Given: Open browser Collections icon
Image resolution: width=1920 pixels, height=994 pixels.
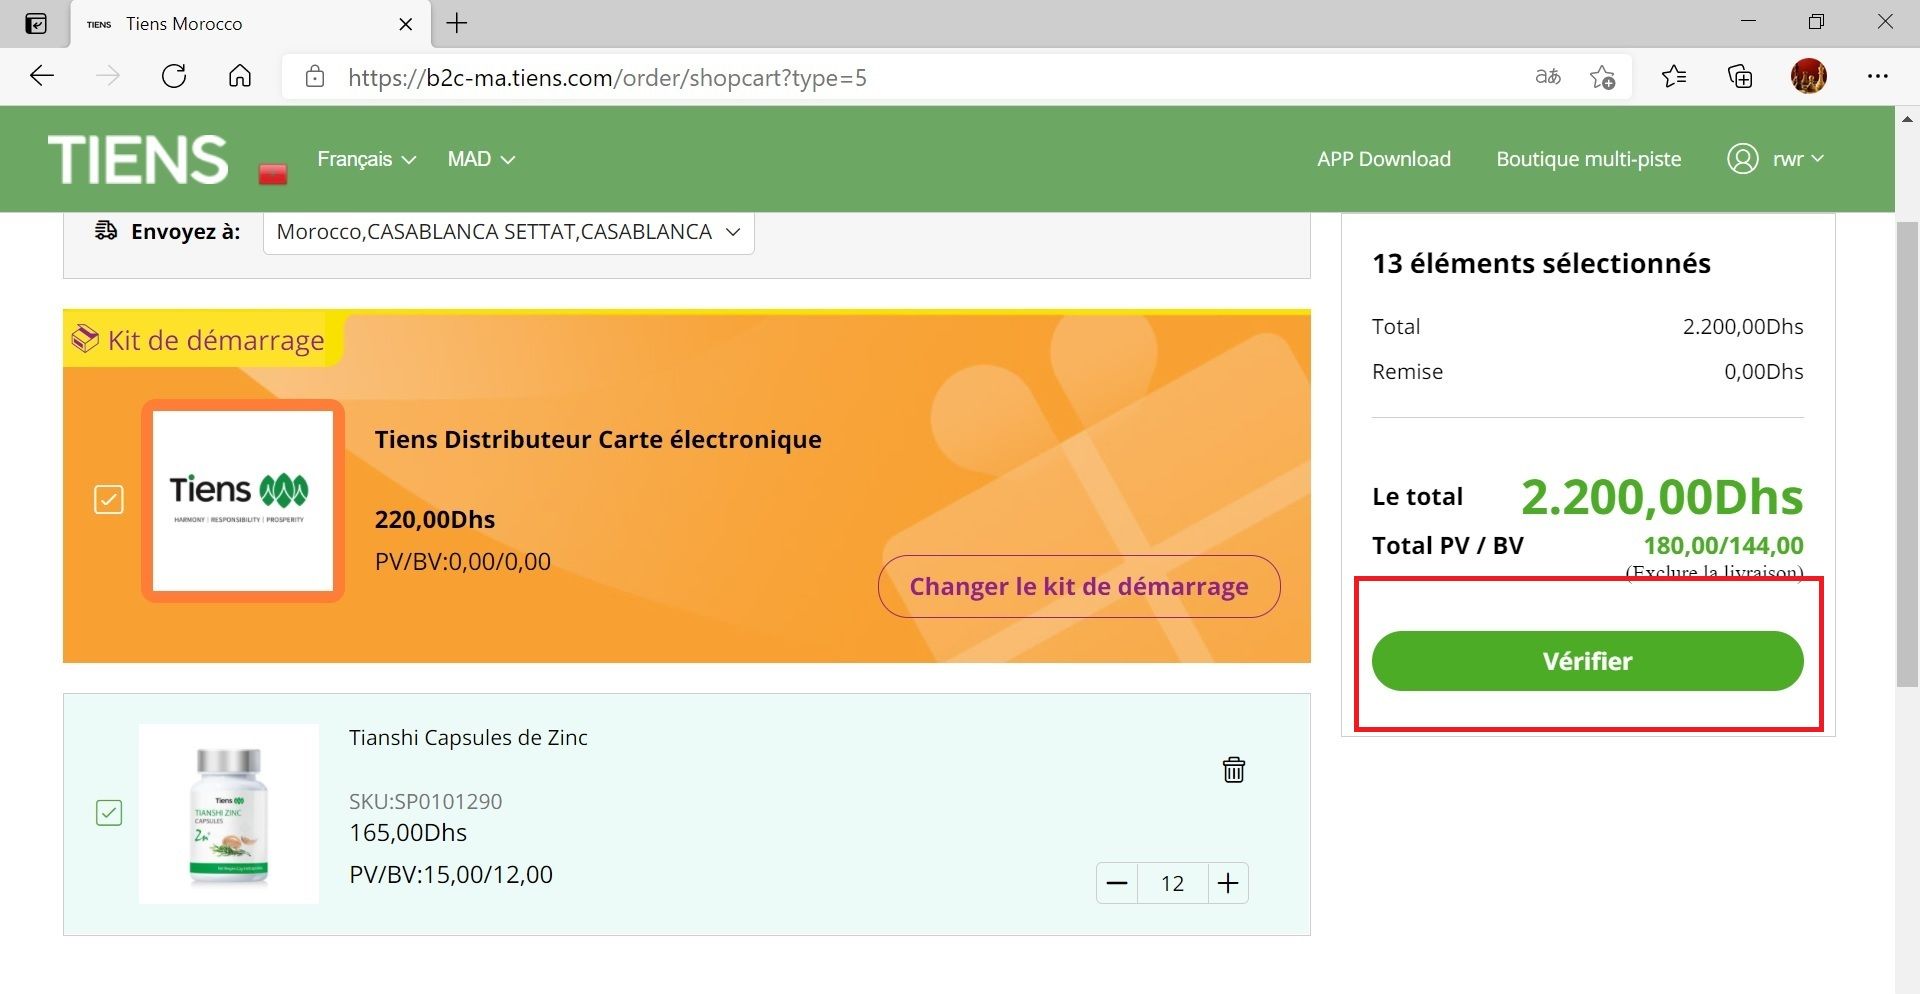Looking at the screenshot, I should tap(1740, 77).
